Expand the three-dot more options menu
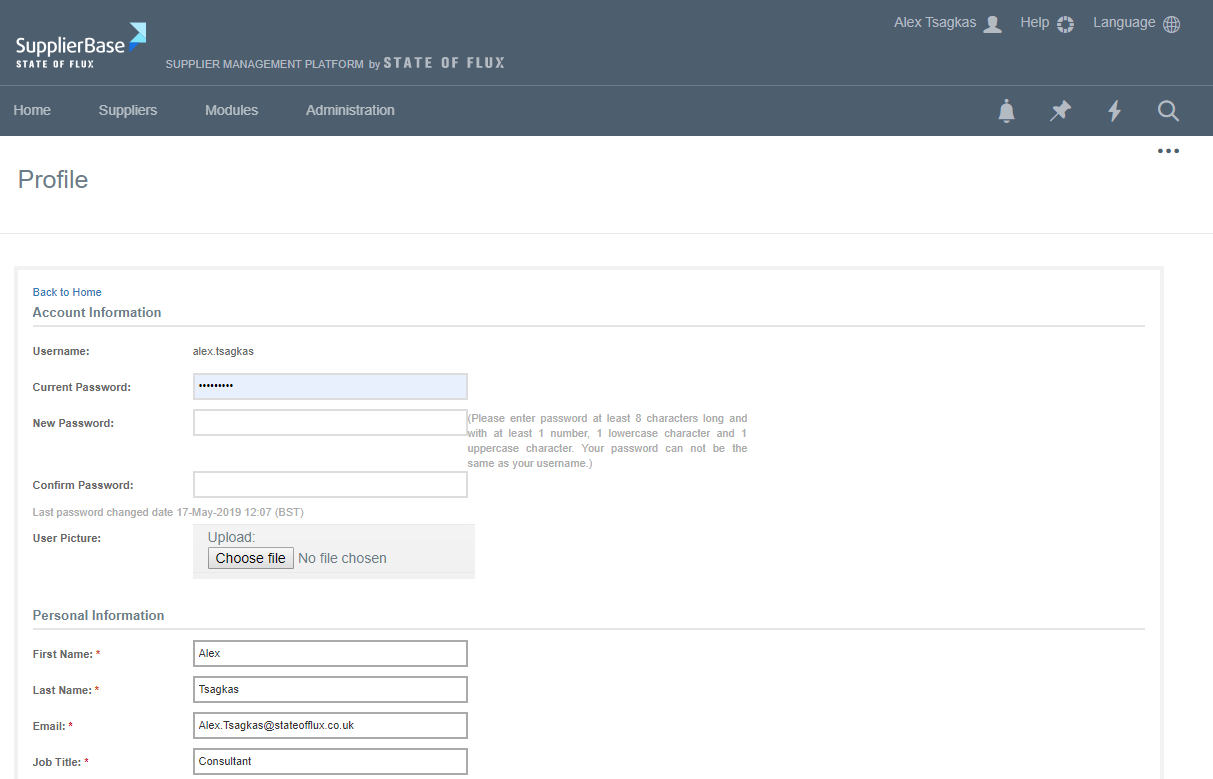The height and width of the screenshot is (779, 1213). coord(1168,151)
